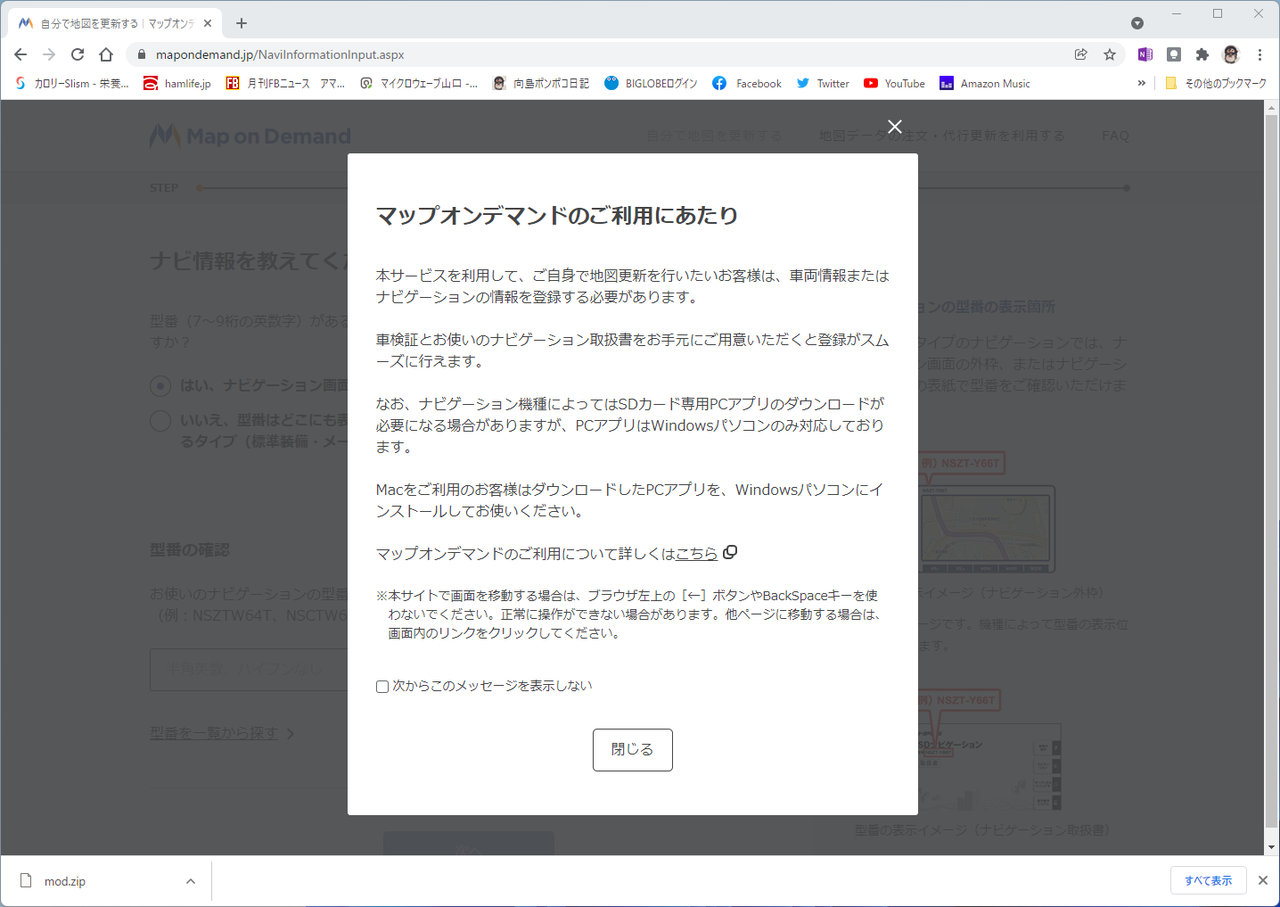Open カロリーSlism bookmark
This screenshot has width=1280, height=907.
click(x=72, y=84)
